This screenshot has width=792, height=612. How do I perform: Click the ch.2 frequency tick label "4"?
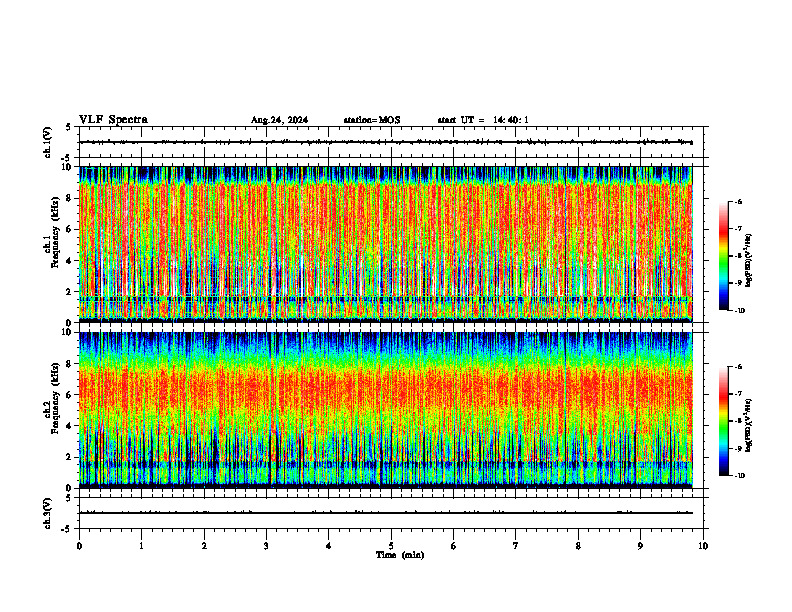[x=69, y=426]
